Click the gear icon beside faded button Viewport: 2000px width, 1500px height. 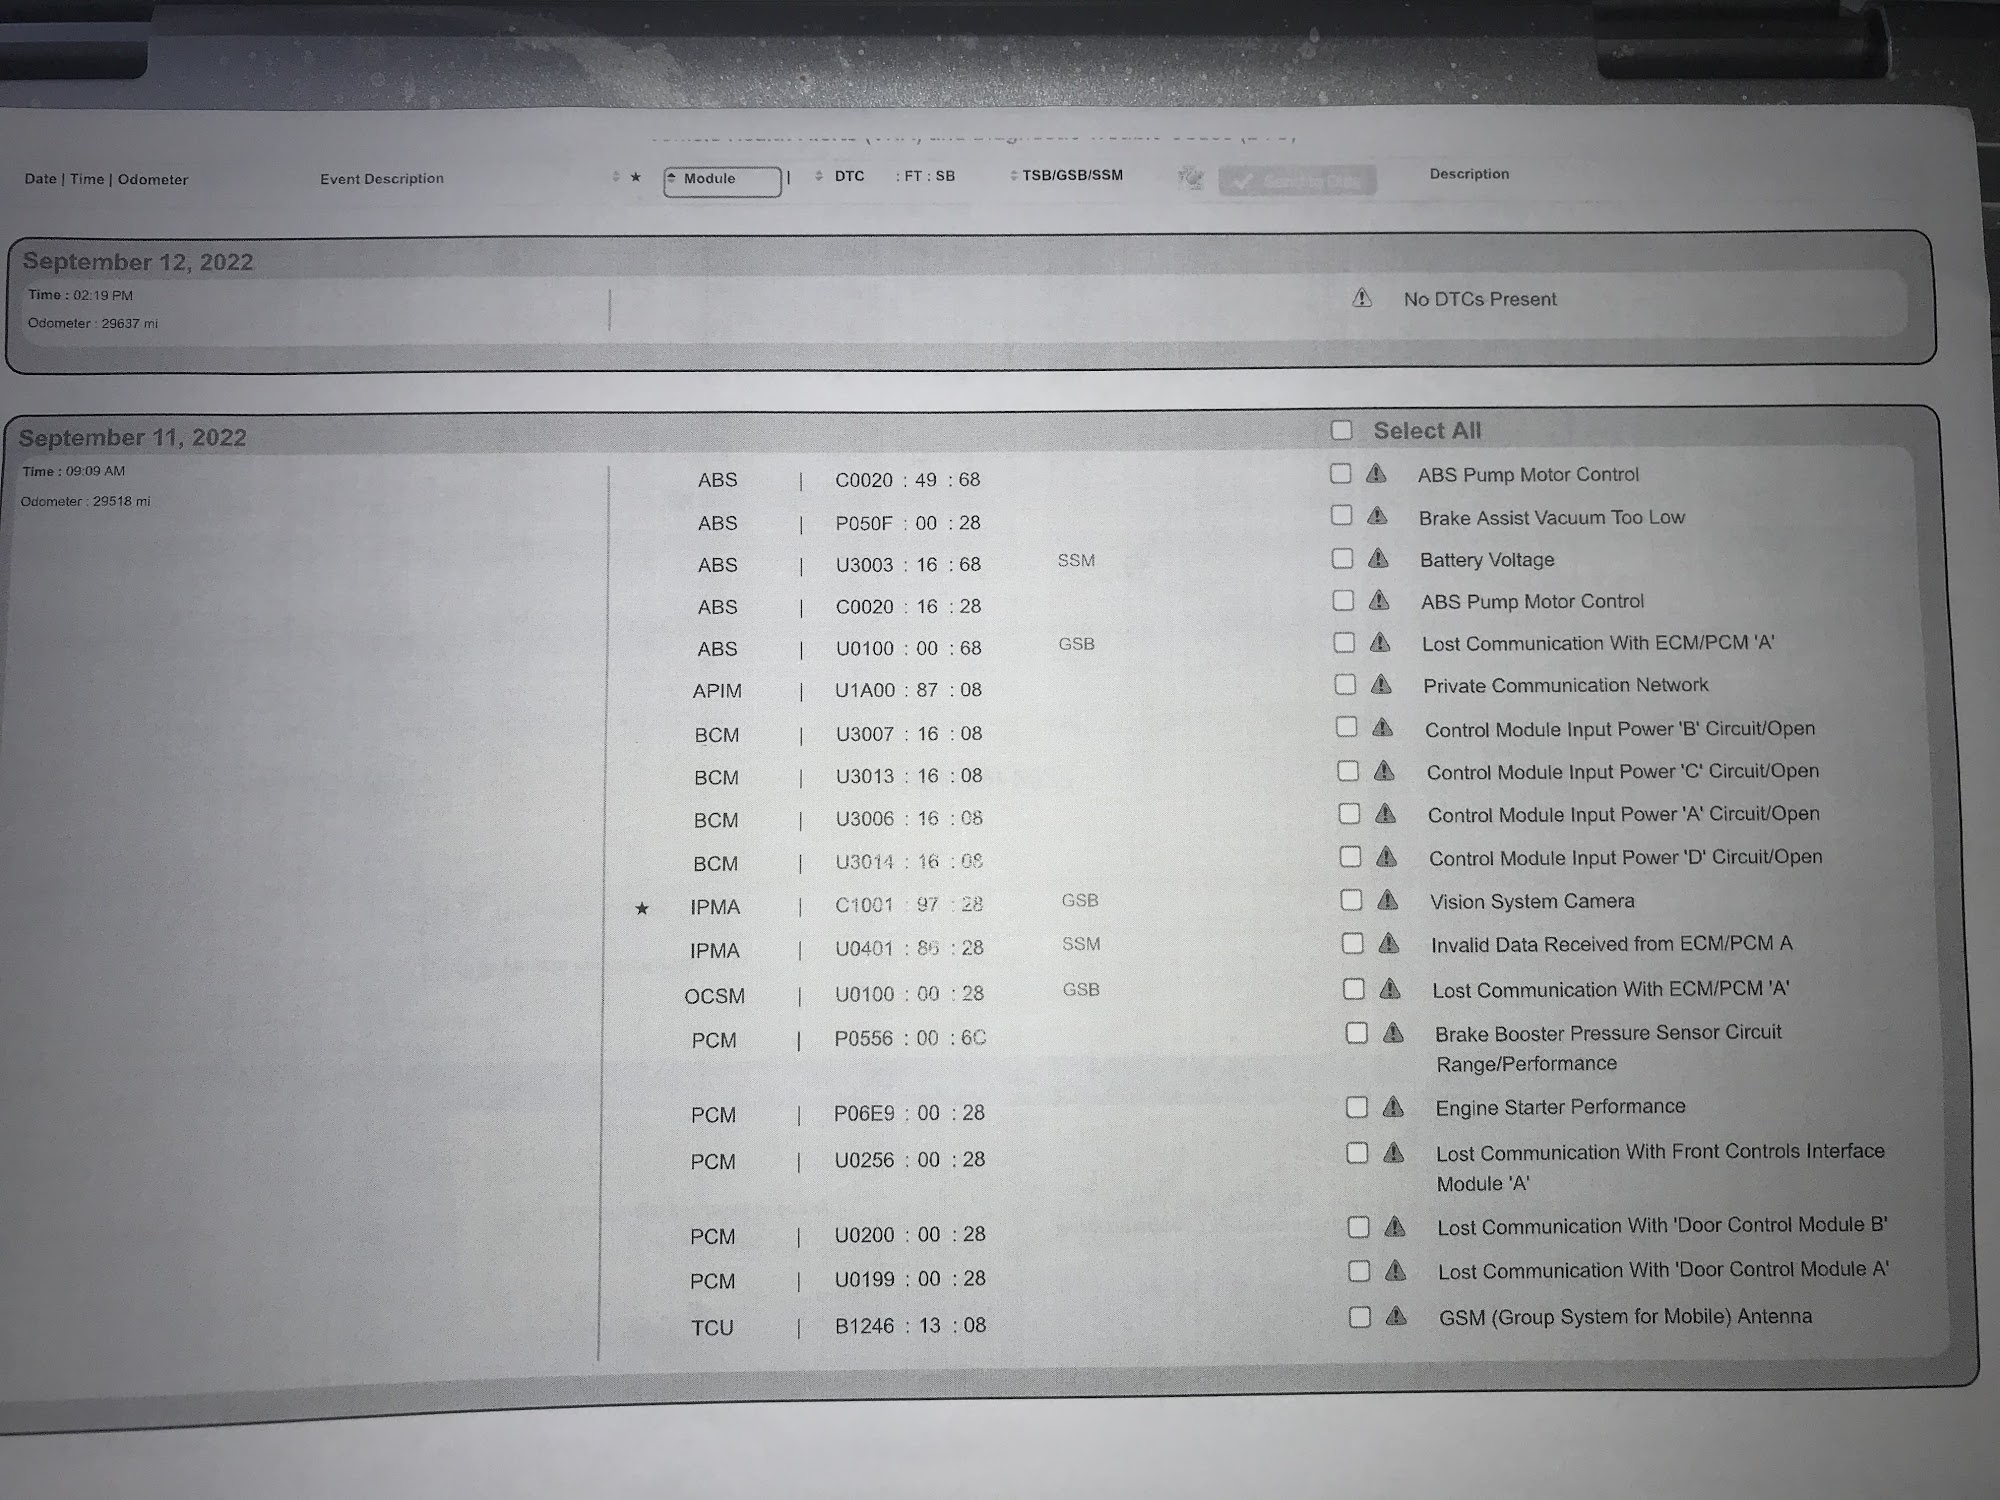[1190, 178]
